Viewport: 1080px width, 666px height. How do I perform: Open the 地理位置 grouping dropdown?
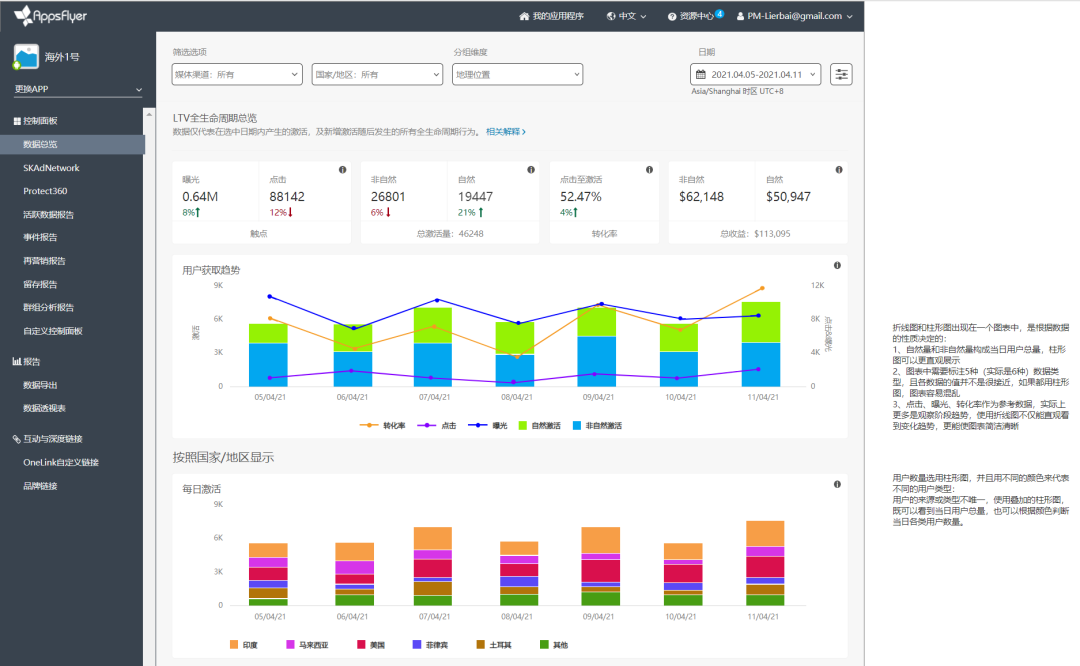pos(517,74)
